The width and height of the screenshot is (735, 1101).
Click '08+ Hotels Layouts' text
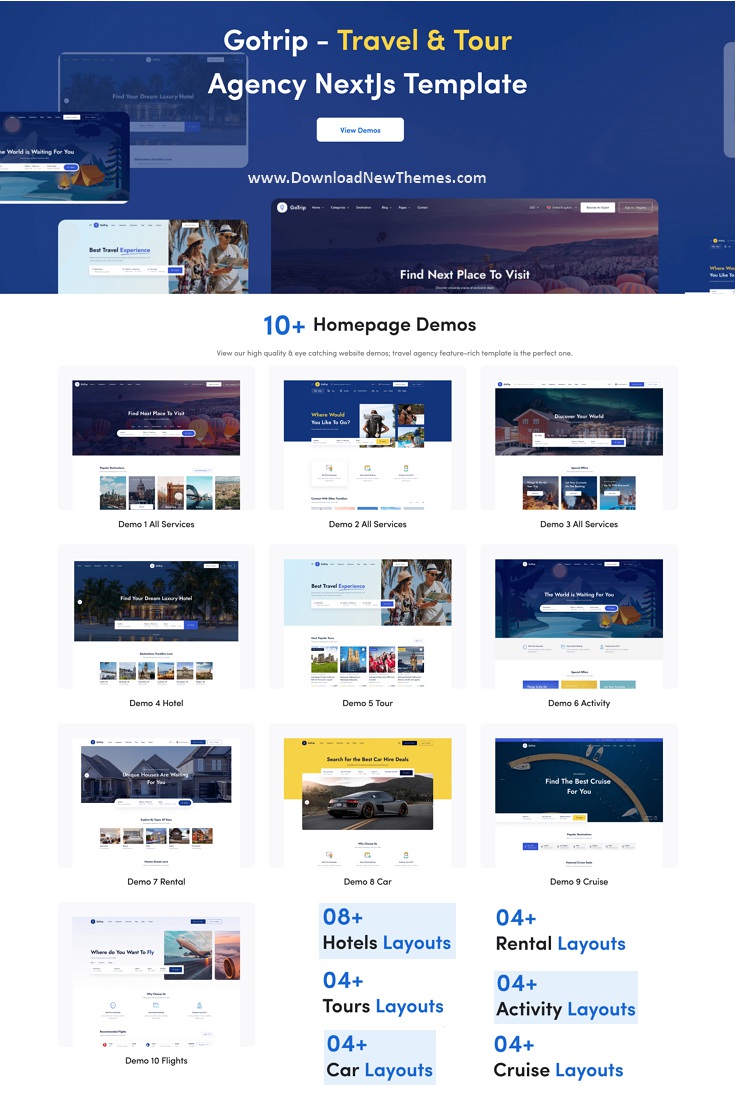point(387,930)
